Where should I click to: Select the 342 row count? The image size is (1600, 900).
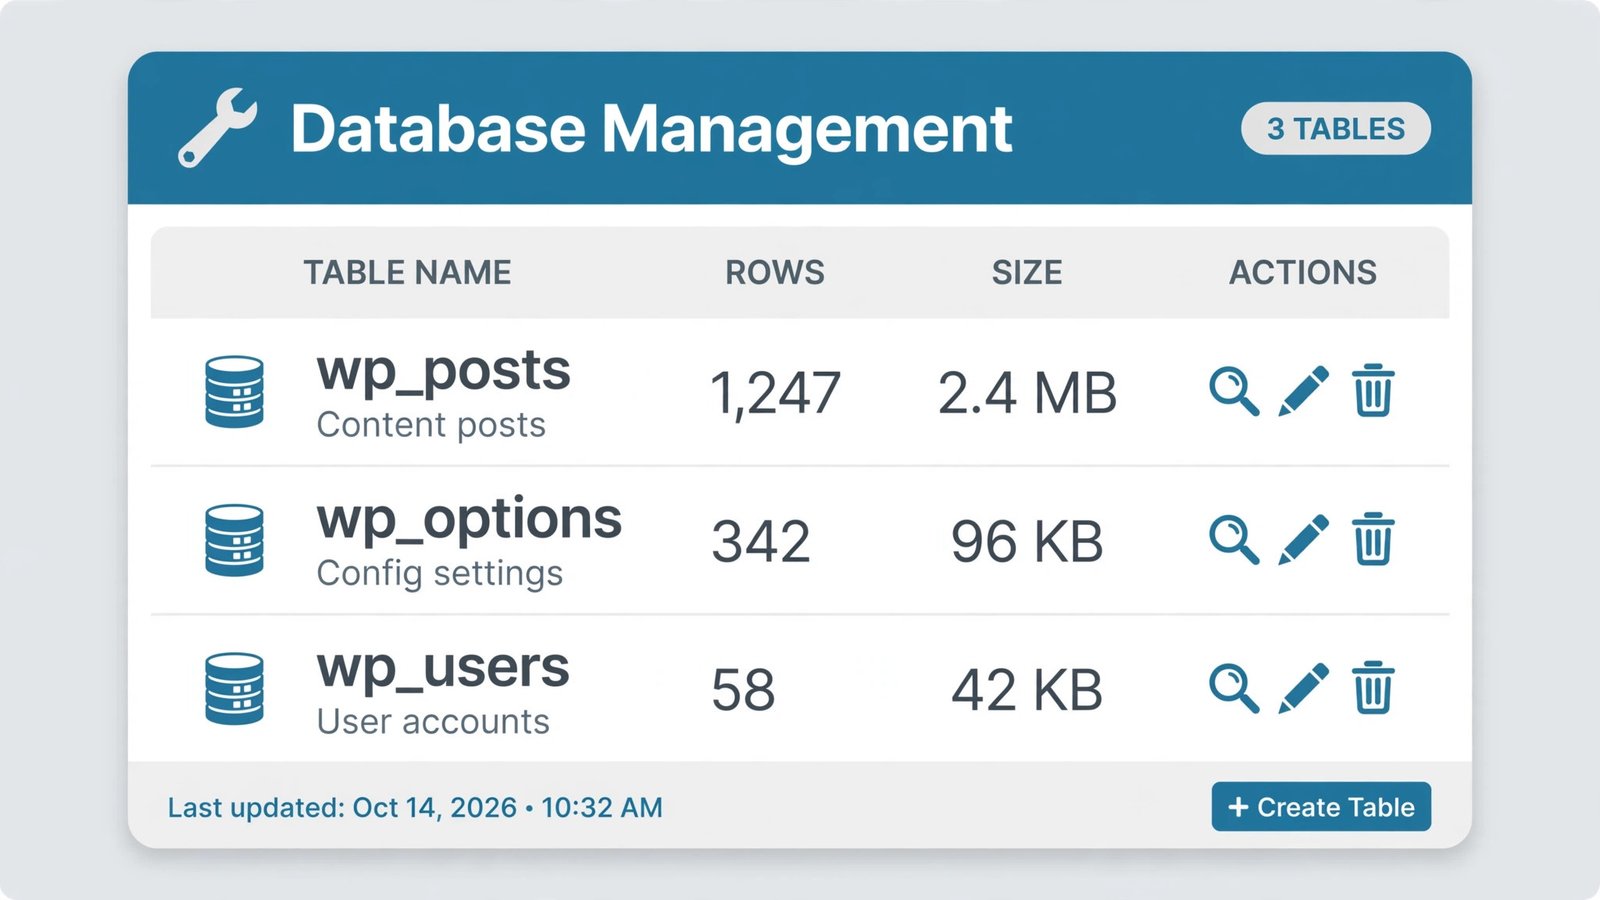click(761, 542)
